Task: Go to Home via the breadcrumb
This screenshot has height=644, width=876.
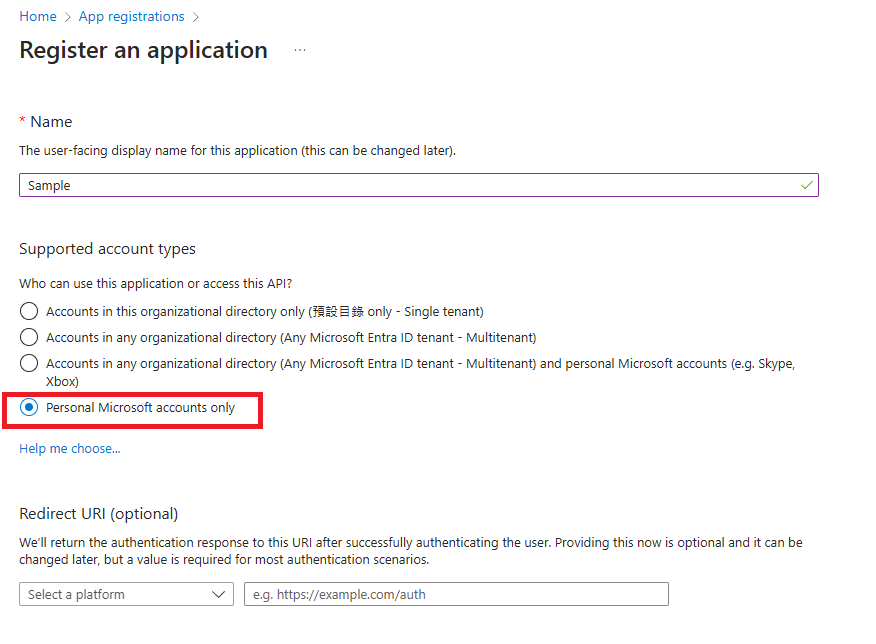Action: click(38, 17)
